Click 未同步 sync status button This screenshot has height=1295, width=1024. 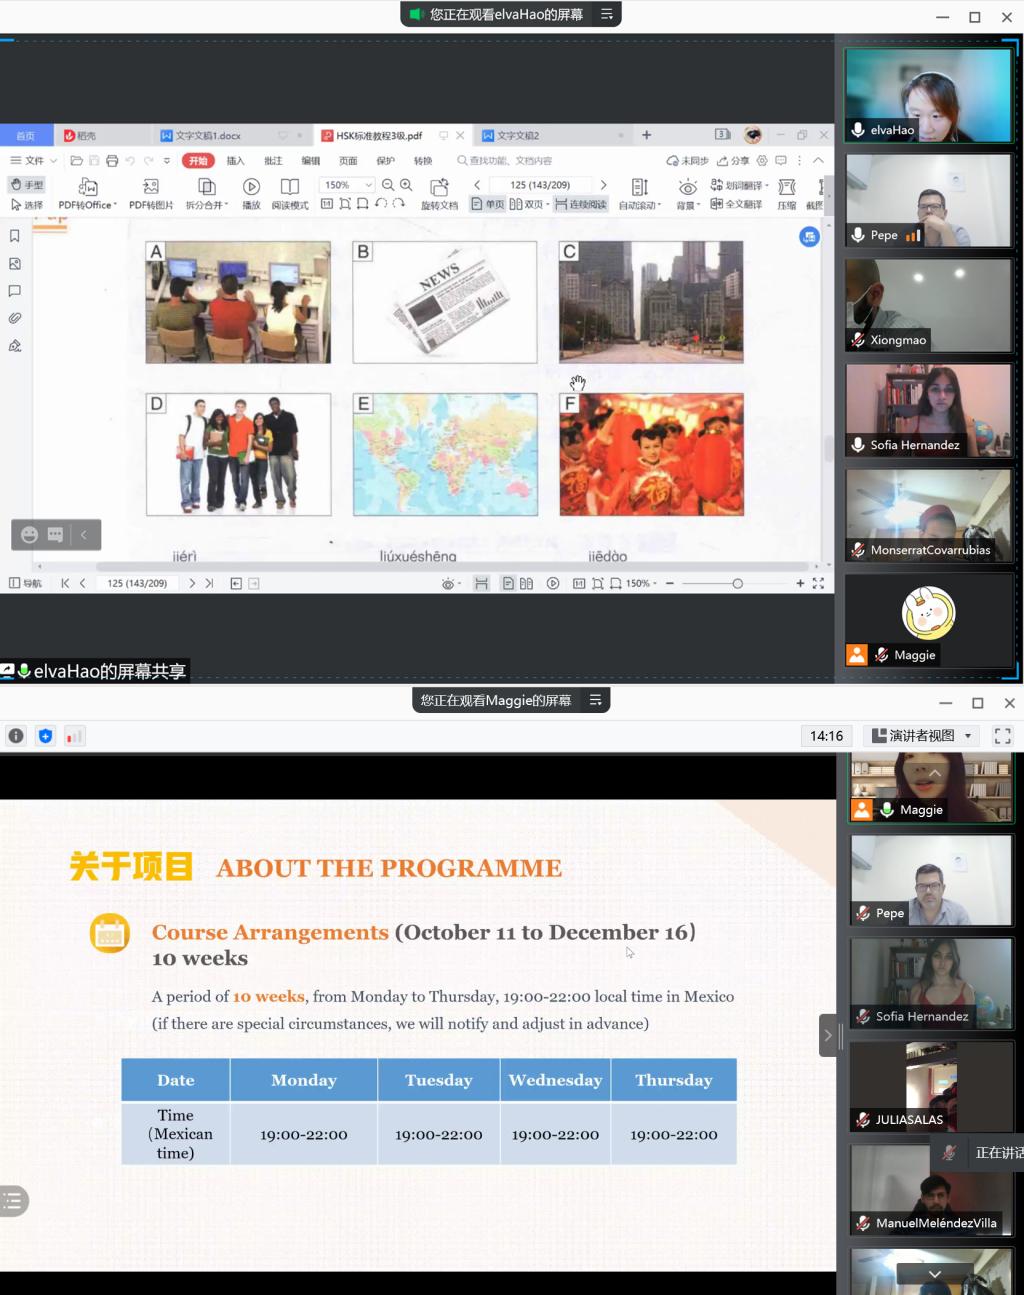[687, 160]
